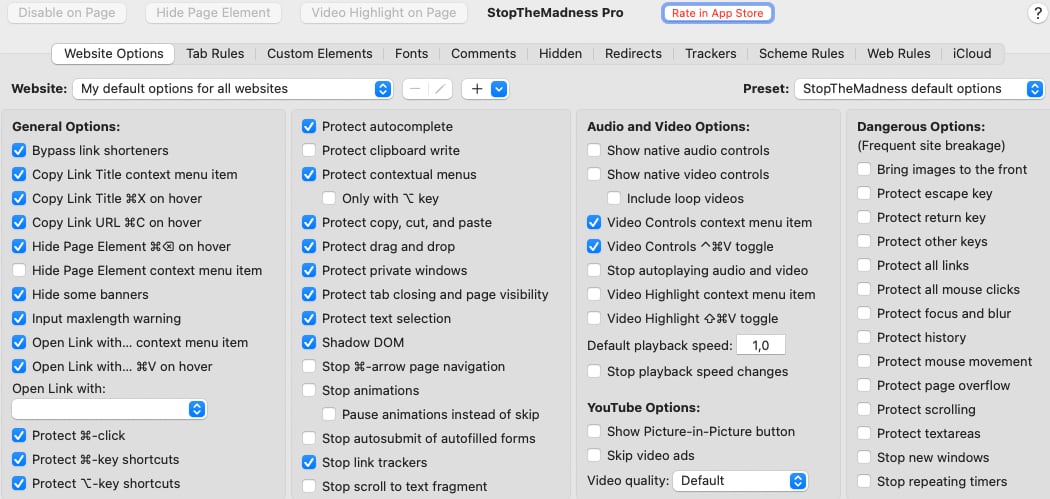Open the Preset dropdown

tap(919, 89)
